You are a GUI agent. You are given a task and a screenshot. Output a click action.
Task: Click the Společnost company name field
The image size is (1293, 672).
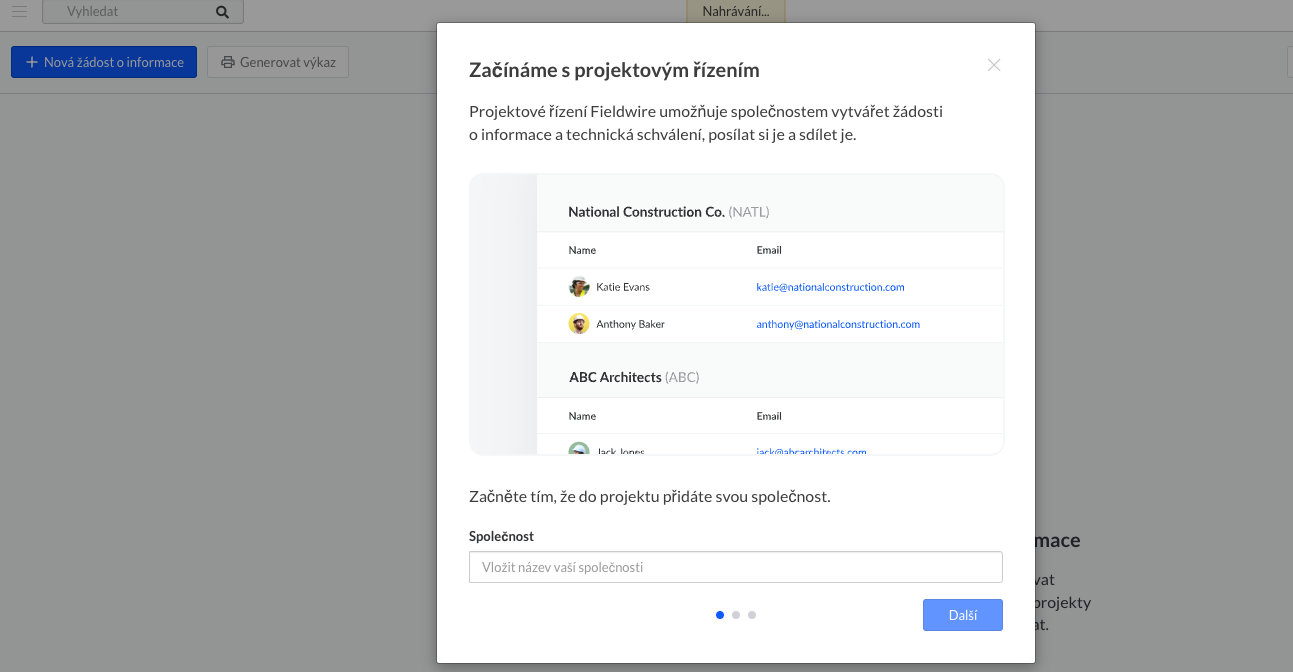[x=736, y=567]
